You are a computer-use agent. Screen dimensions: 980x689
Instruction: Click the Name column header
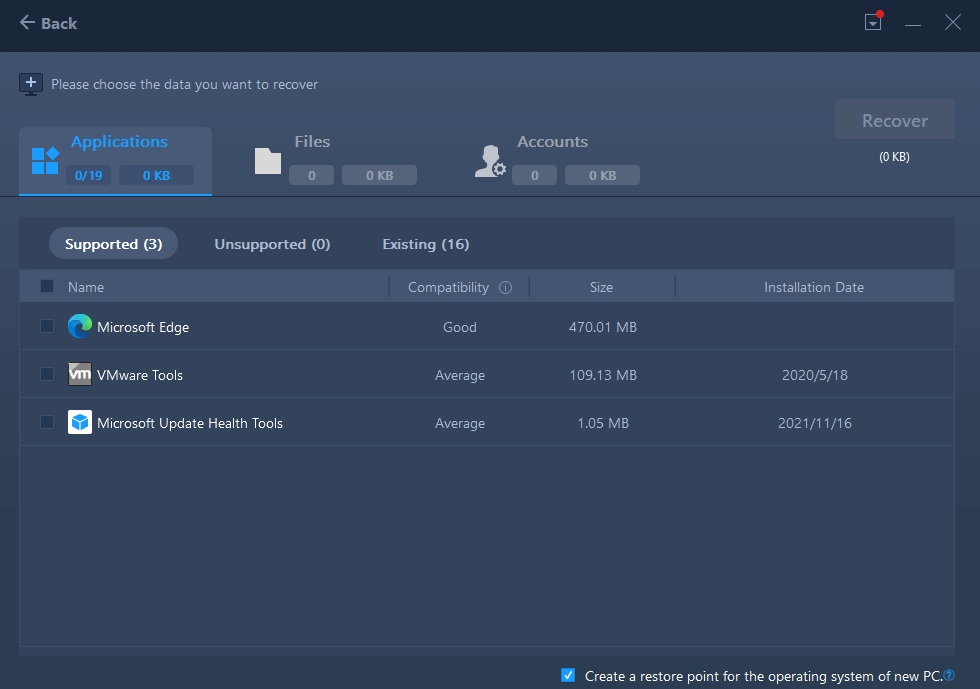(86, 287)
